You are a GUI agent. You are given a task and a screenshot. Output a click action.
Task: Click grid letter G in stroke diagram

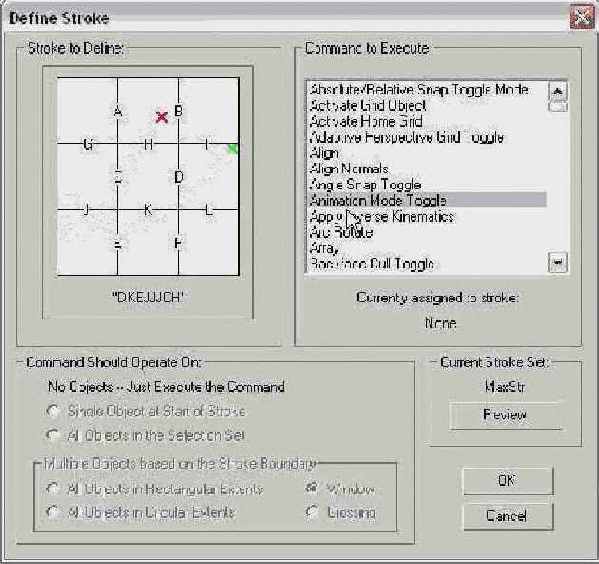(x=88, y=144)
